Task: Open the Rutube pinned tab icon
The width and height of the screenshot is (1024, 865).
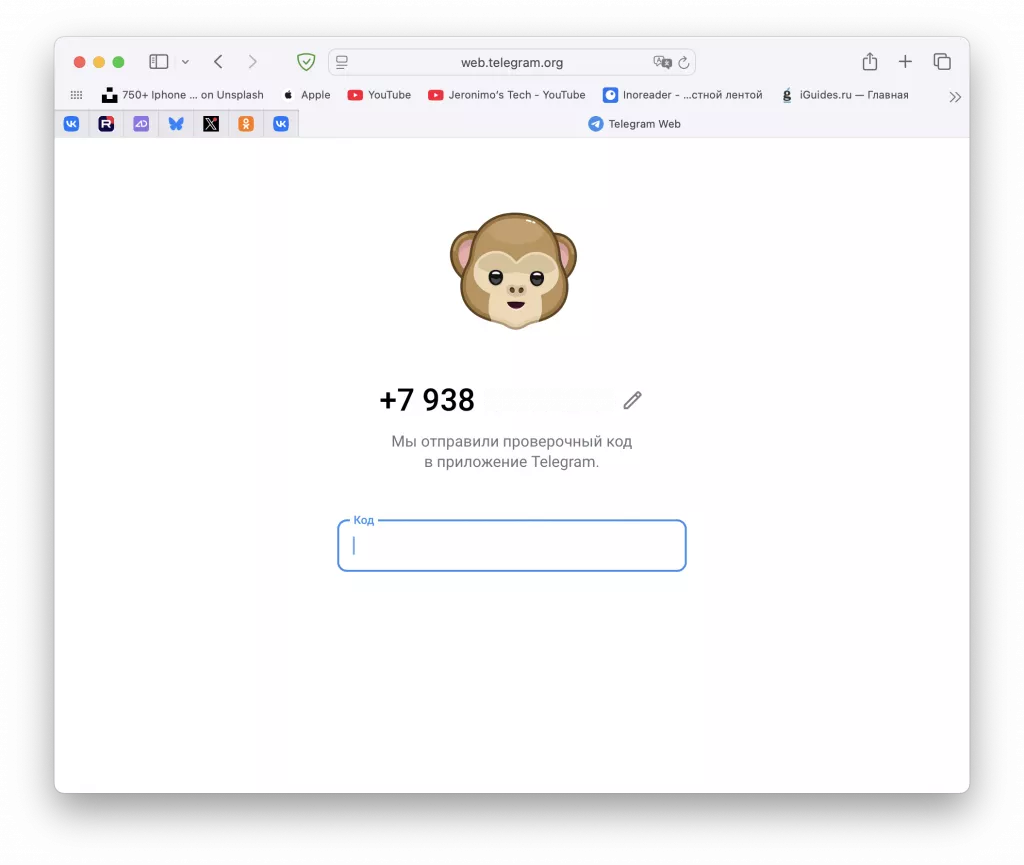Action: click(106, 123)
